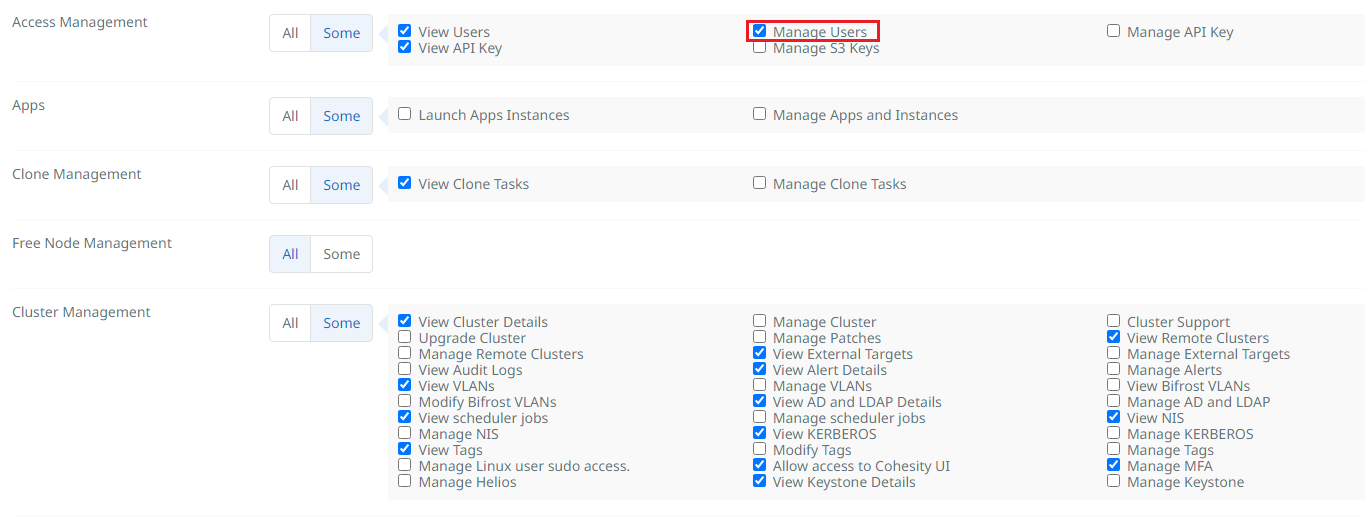Enable the Manage Helios checkbox
This screenshot has height=517, width=1365.
[404, 481]
